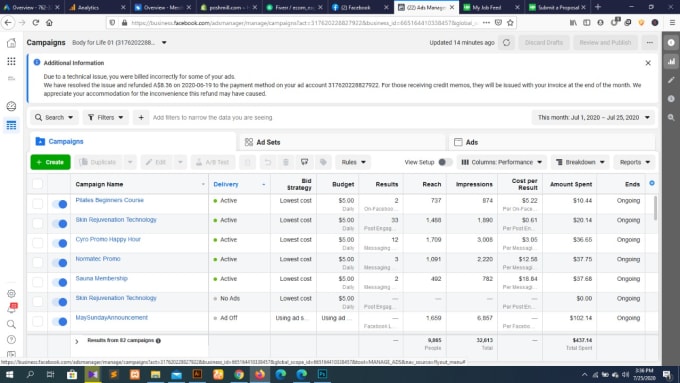Screen dimensions: 680x383
Task: Bookmark this page with the star icon
Action: [510, 23]
